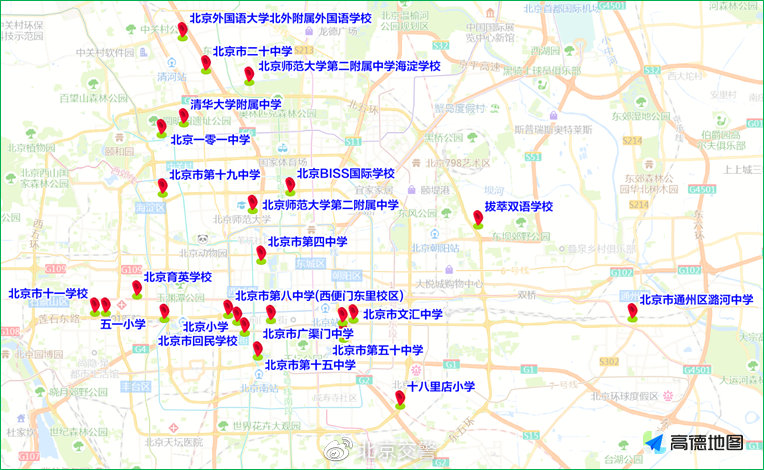This screenshot has height=470, width=764.
Task: Click the 北京市文汇中学 blue label
Action: [x=402, y=314]
